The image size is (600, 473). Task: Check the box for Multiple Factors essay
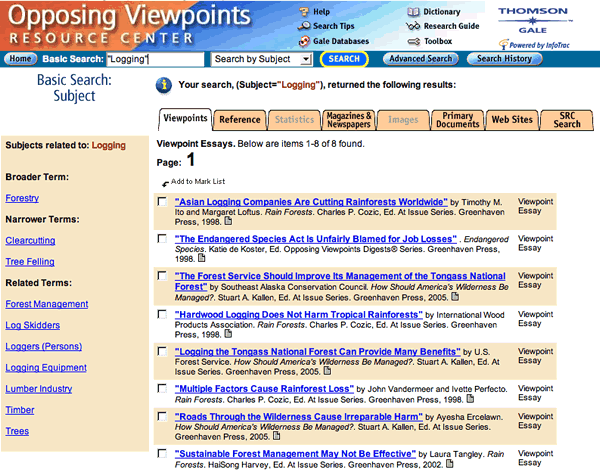coord(162,389)
